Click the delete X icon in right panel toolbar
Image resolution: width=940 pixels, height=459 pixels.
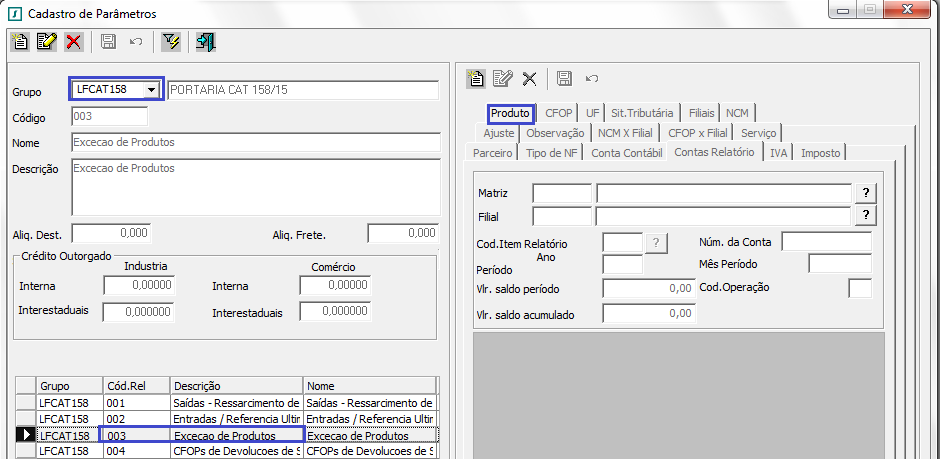530,78
